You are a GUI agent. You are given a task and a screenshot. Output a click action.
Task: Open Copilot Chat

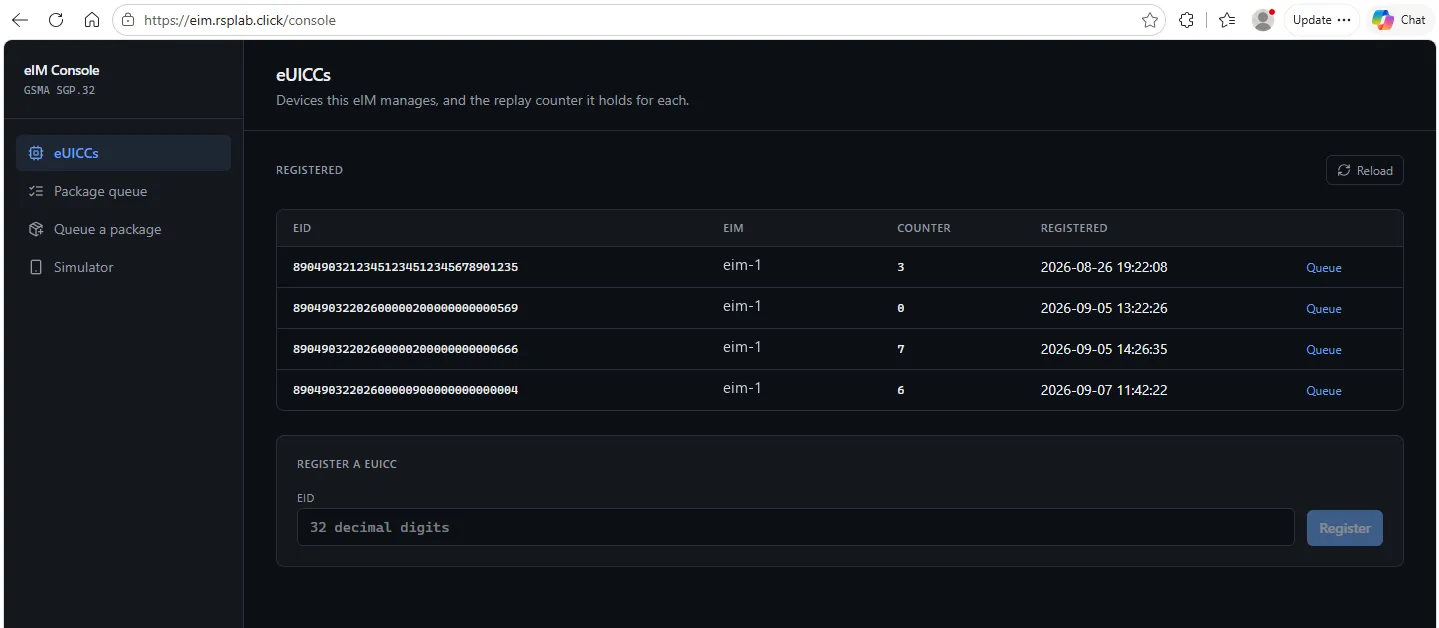[1399, 20]
